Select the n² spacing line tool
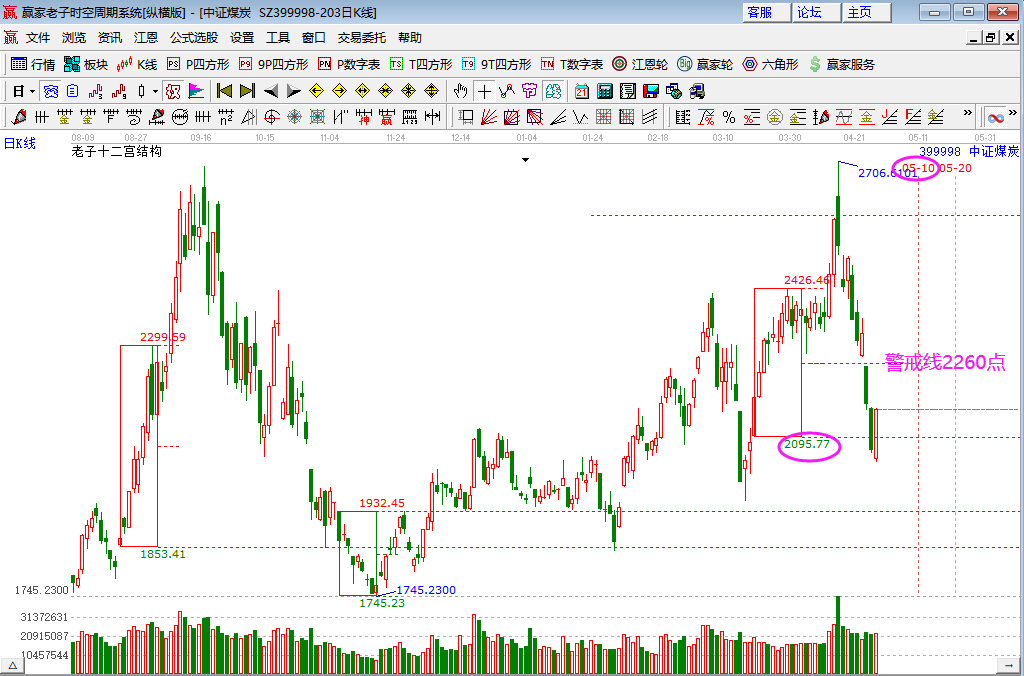 pyautogui.click(x=226, y=118)
